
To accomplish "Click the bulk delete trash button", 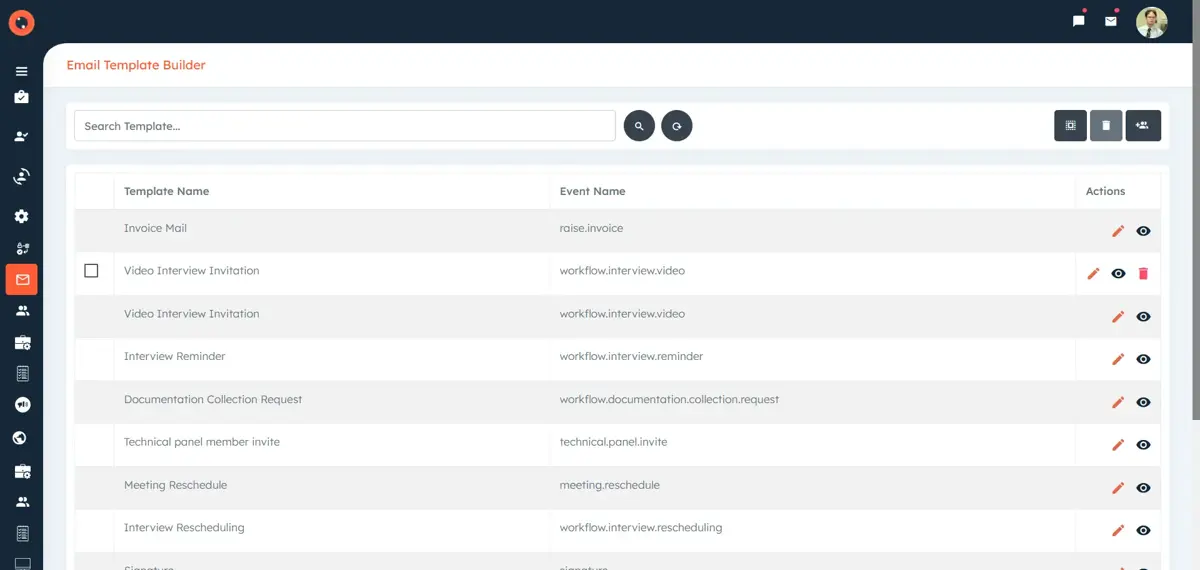I will coord(1106,126).
